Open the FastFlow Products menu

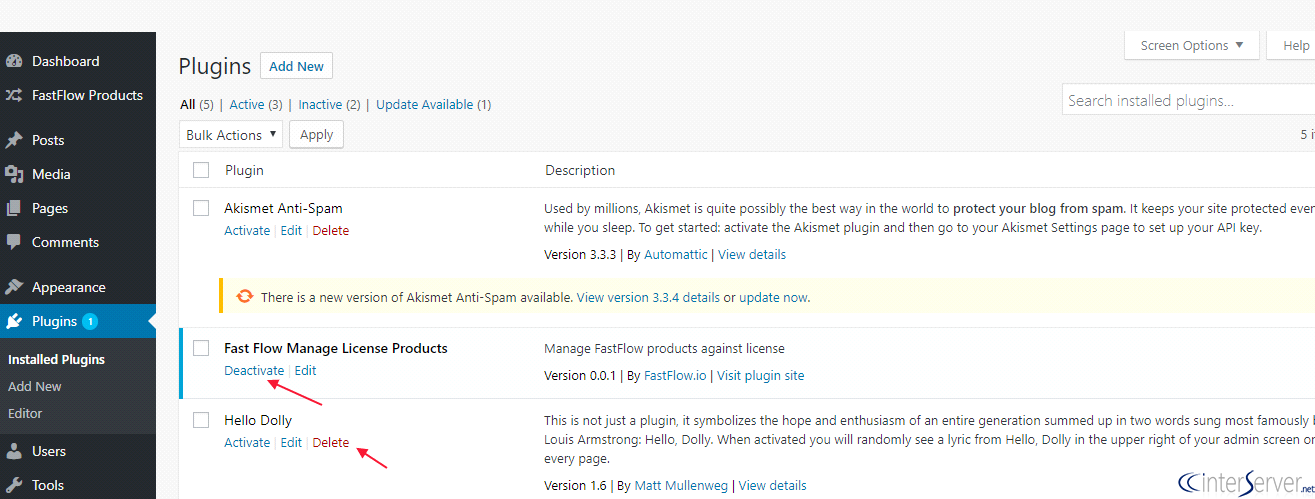(87, 95)
